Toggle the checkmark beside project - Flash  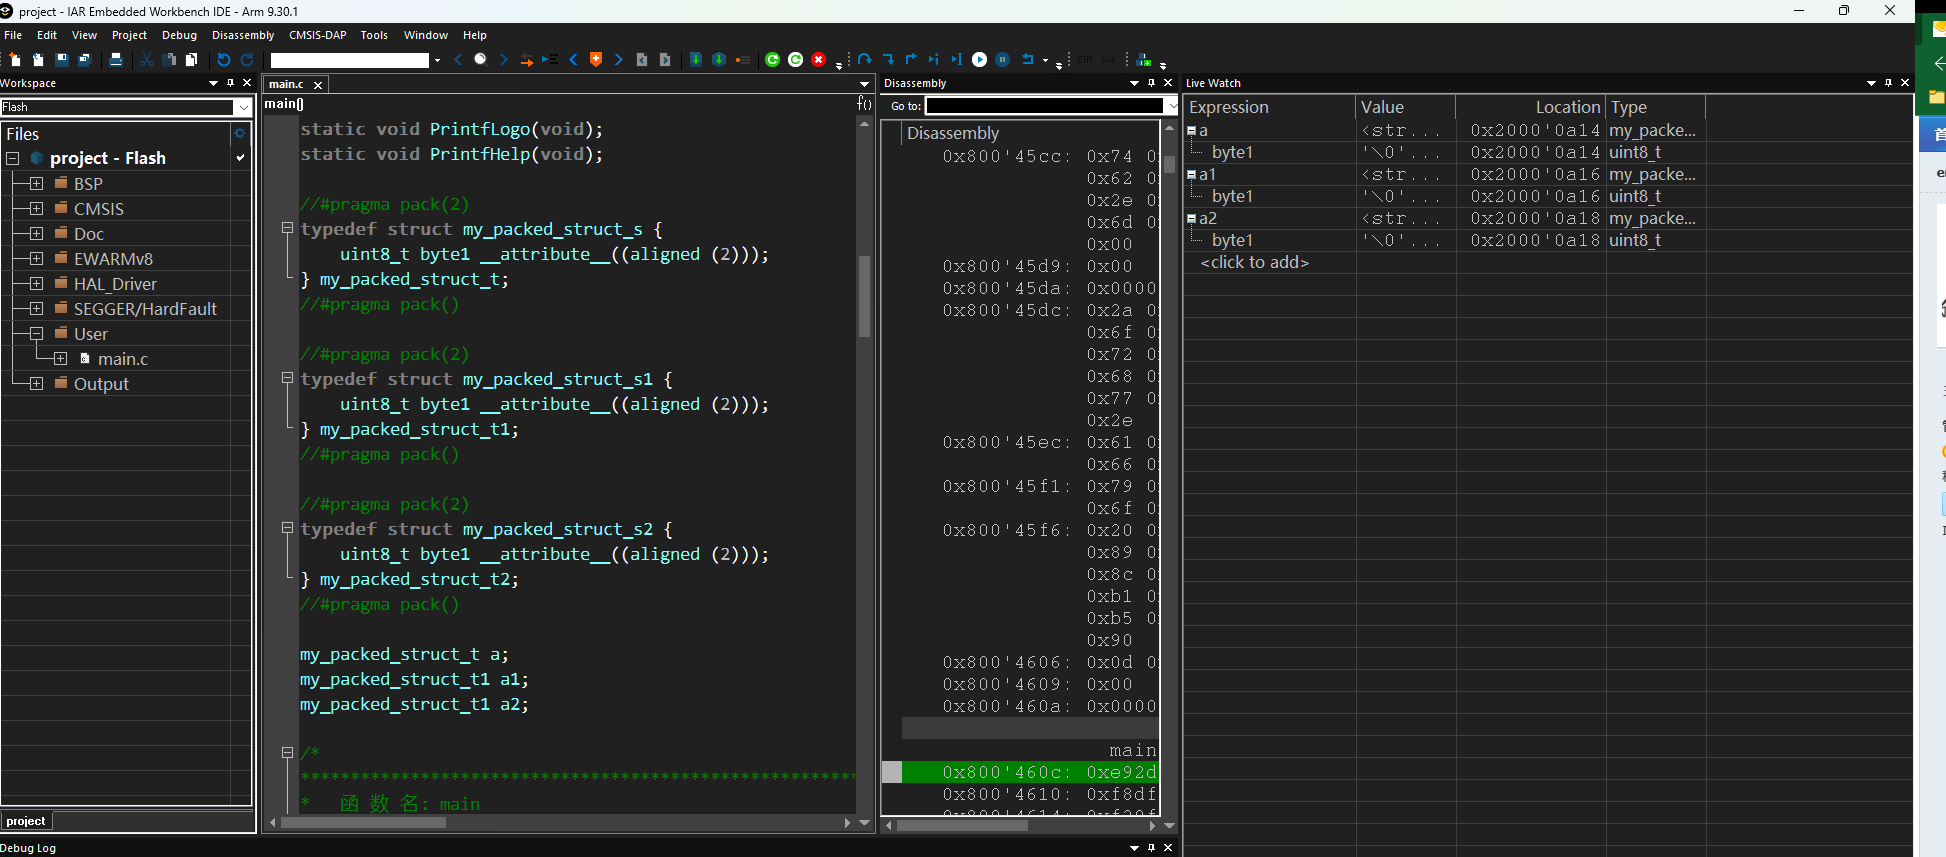240,158
